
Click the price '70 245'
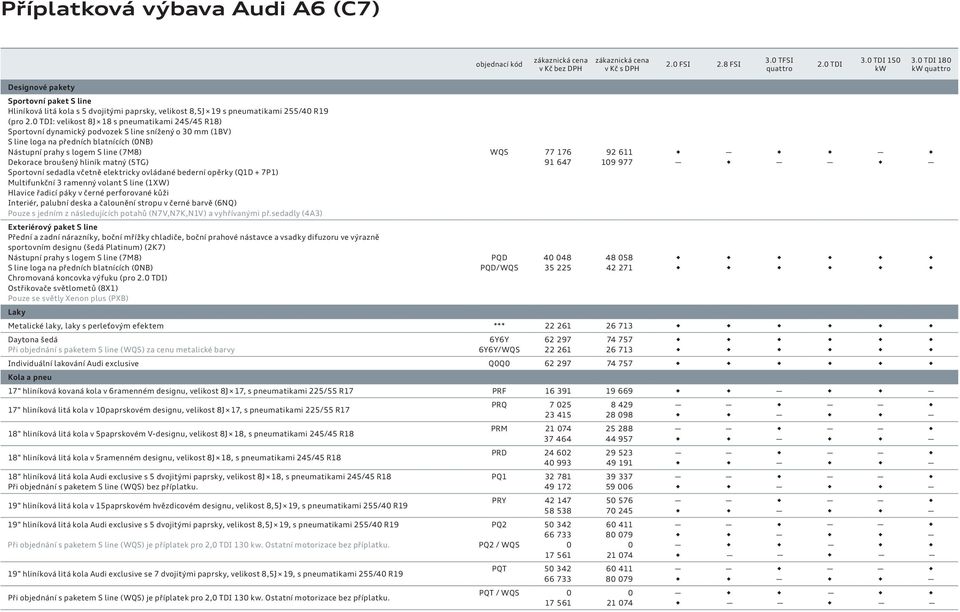(619, 511)
